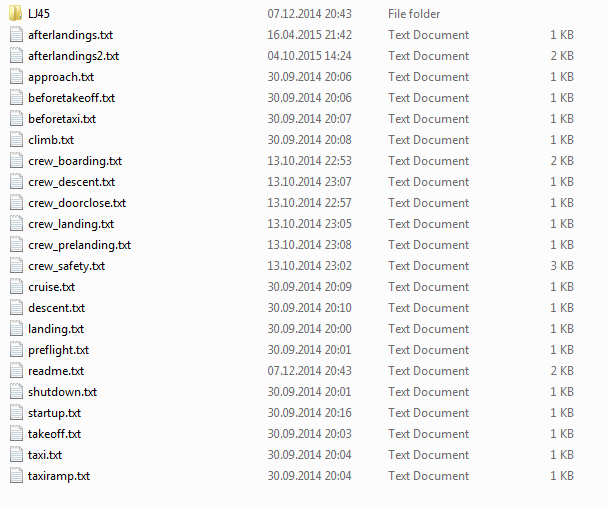Select crew_prelanding.txt in the list

click(79, 245)
